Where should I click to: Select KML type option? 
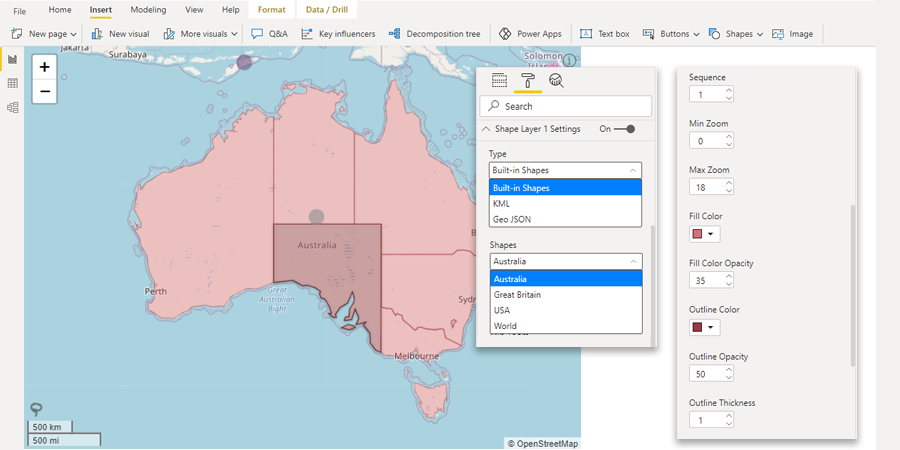[x=565, y=203]
